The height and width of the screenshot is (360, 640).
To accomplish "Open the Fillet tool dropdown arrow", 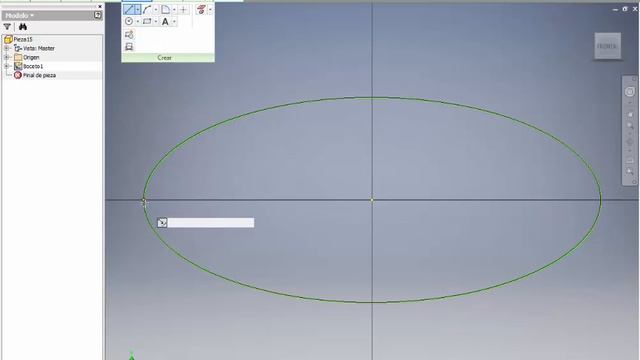I will [x=174, y=9].
